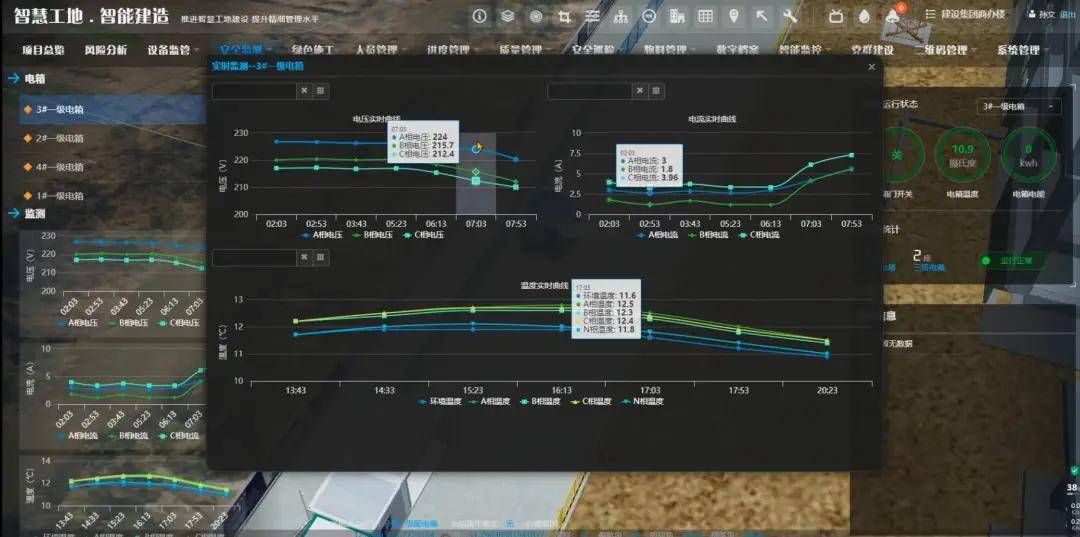Open the 3#一级电箱 dropdown in status panel
This screenshot has width=1080, height=537.
[x=1018, y=106]
